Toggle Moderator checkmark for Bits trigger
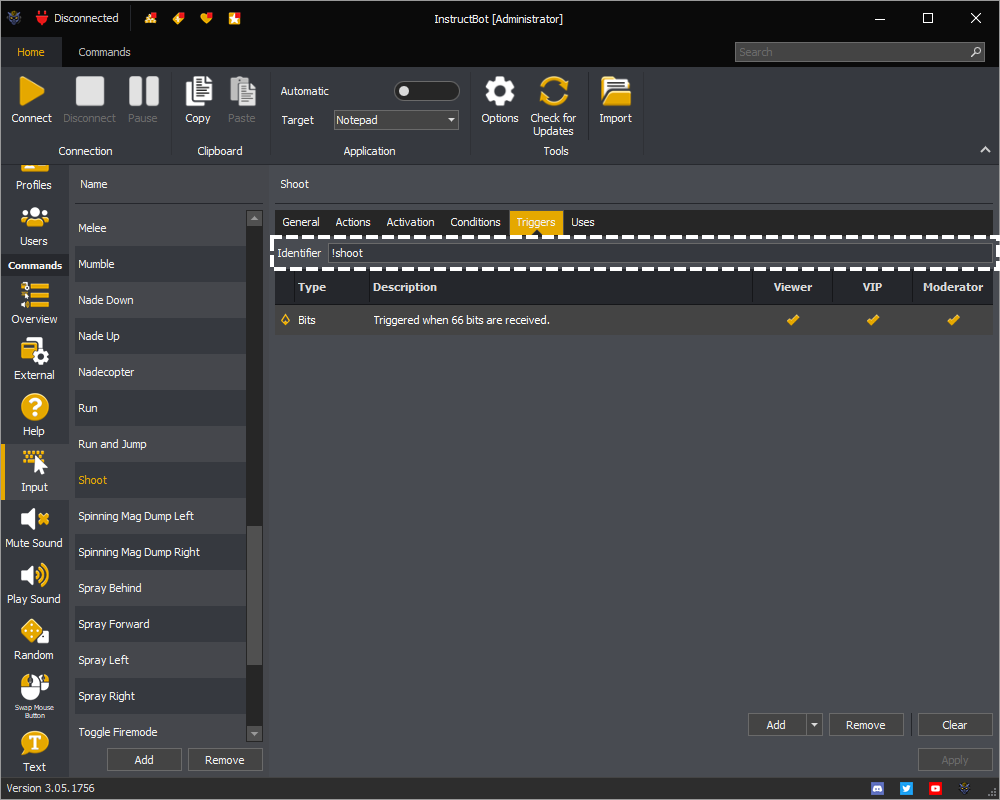Screen dimensions: 1000x800 pos(953,320)
